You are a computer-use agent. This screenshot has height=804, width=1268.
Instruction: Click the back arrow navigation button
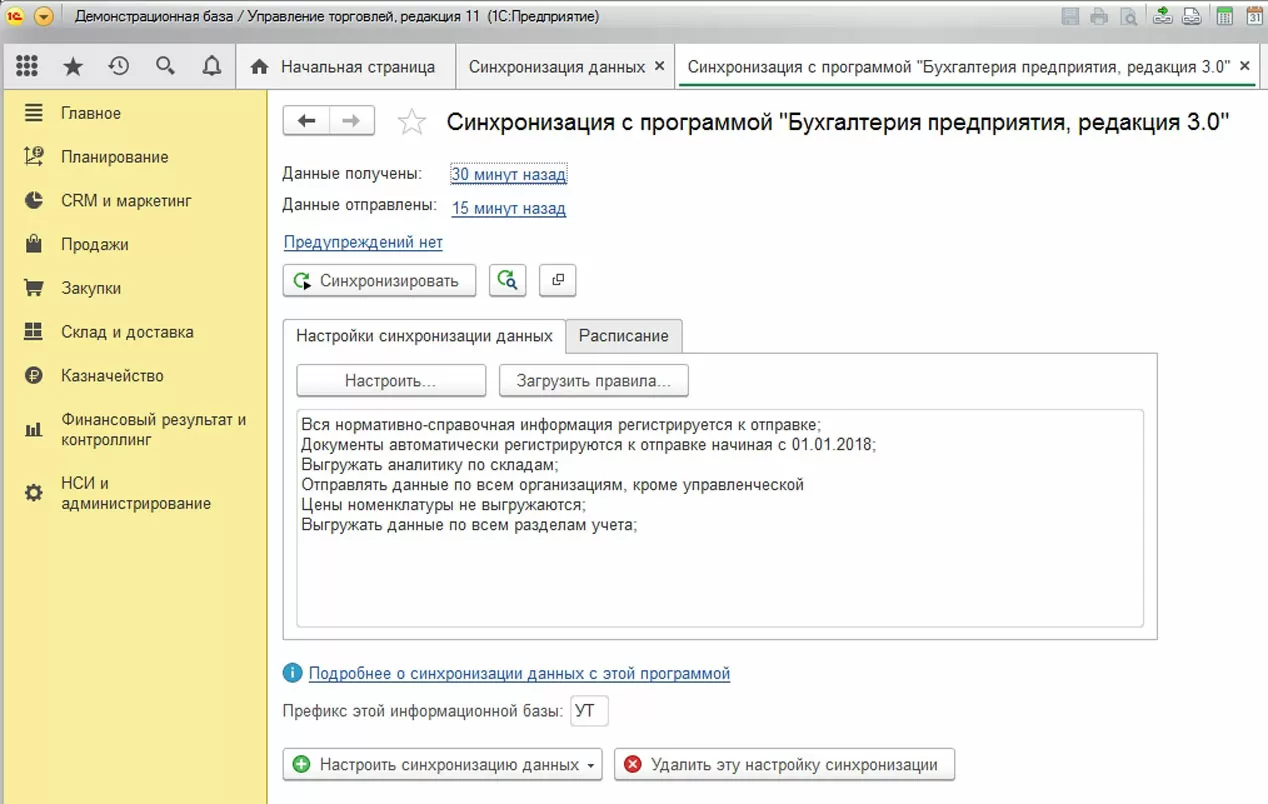point(307,121)
